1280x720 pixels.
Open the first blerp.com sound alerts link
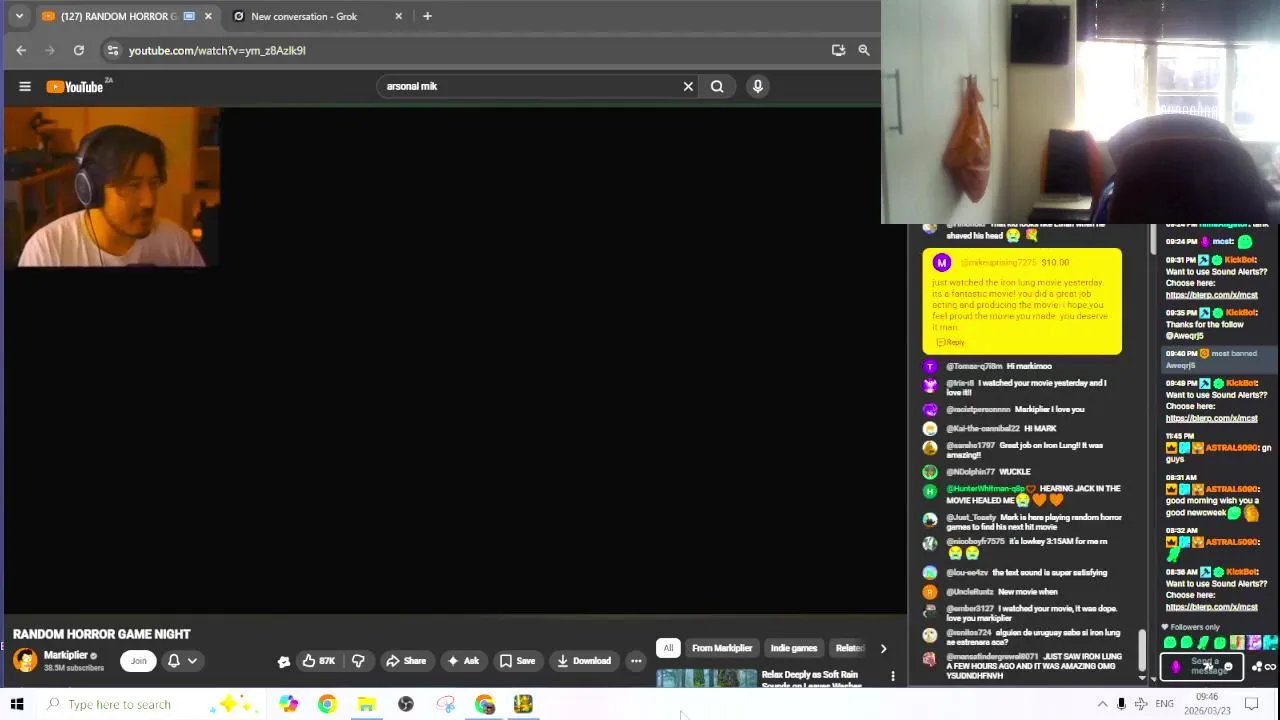1211,295
